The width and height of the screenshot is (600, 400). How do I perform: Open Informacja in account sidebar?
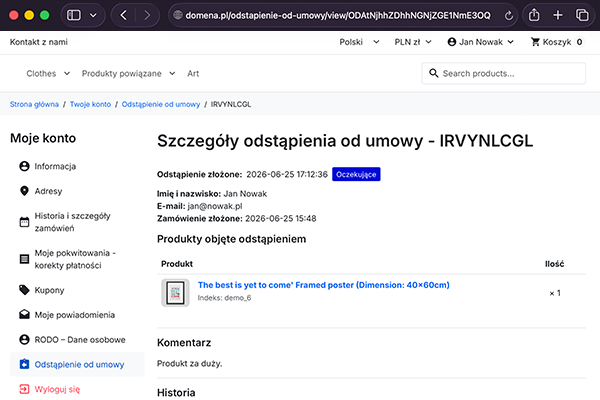point(55,166)
